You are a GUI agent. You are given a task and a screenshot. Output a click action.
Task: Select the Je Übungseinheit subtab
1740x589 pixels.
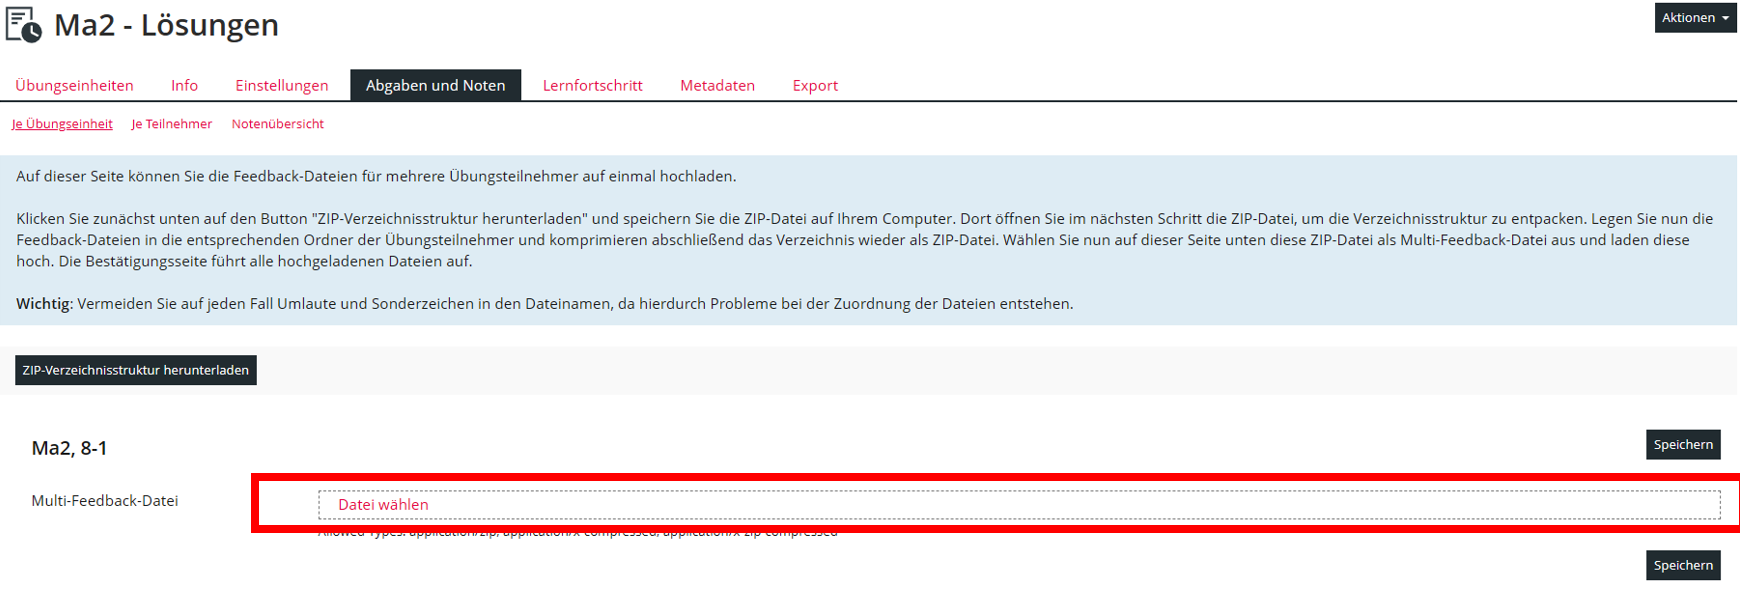pos(62,124)
